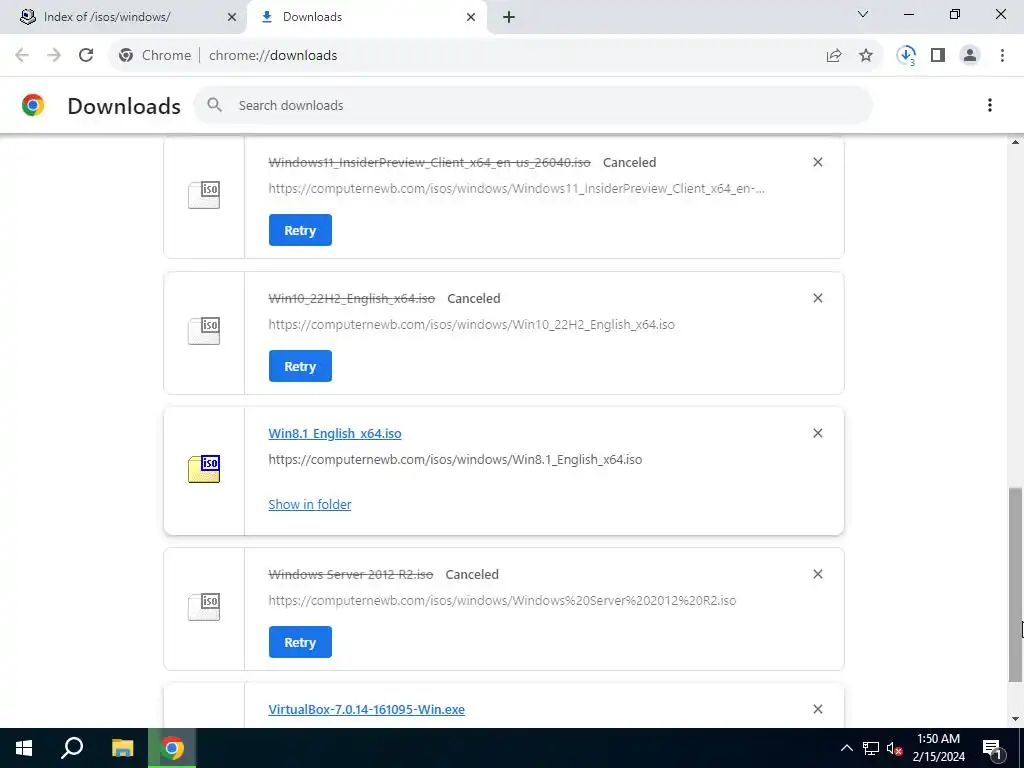Screen dimensions: 1024x768
Task: Click the Canceled status of Win10_22H2
Action: pyautogui.click(x=473, y=298)
